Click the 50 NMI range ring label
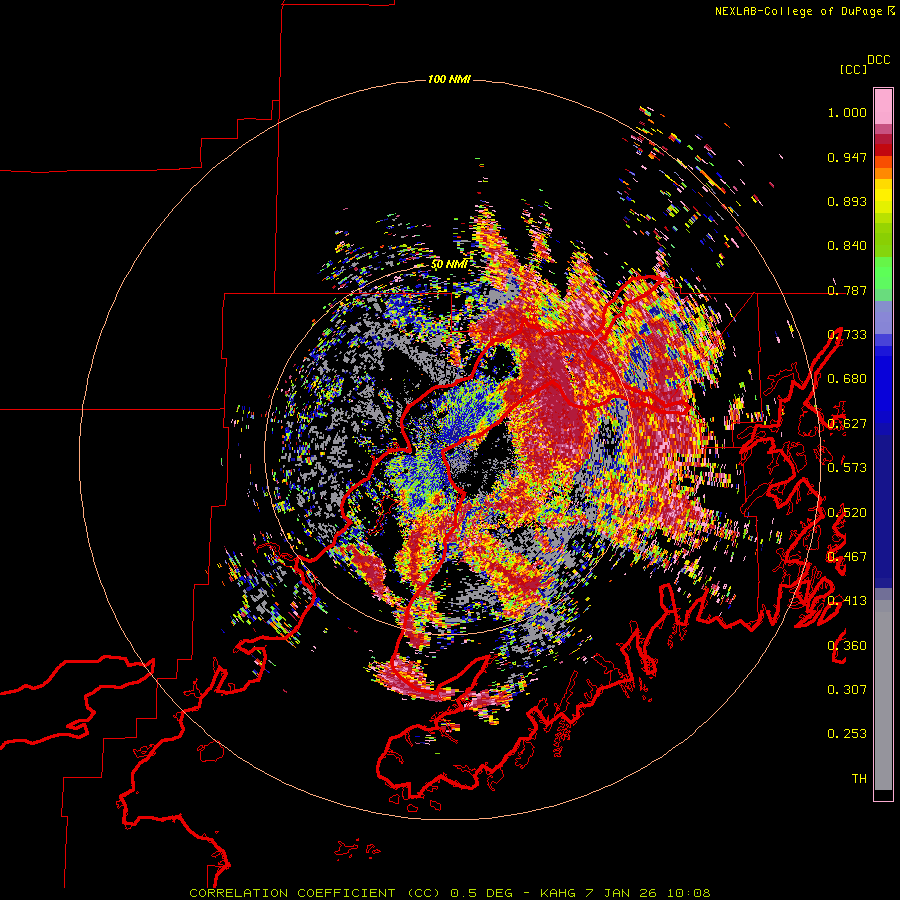 pyautogui.click(x=449, y=264)
